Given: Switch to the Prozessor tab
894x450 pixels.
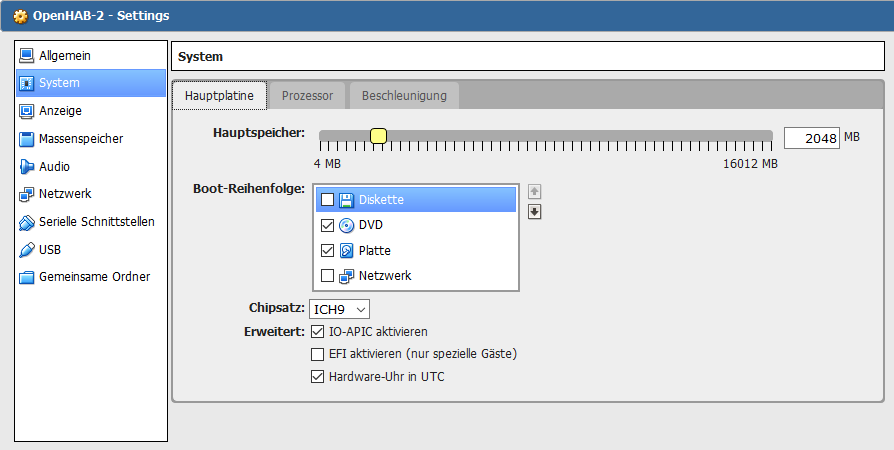Looking at the screenshot, I should tap(307, 96).
